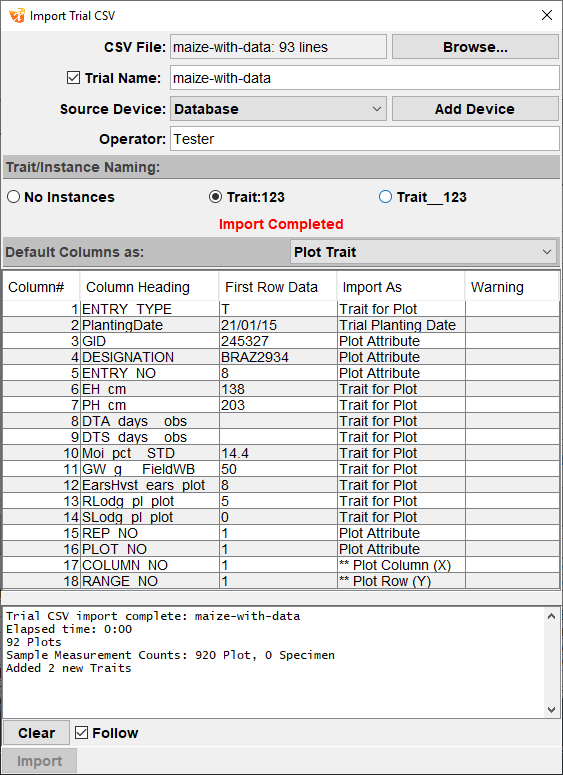The width and height of the screenshot is (563, 775).
Task: Select the Moi_pct__STD heading cell
Action: 150,453
